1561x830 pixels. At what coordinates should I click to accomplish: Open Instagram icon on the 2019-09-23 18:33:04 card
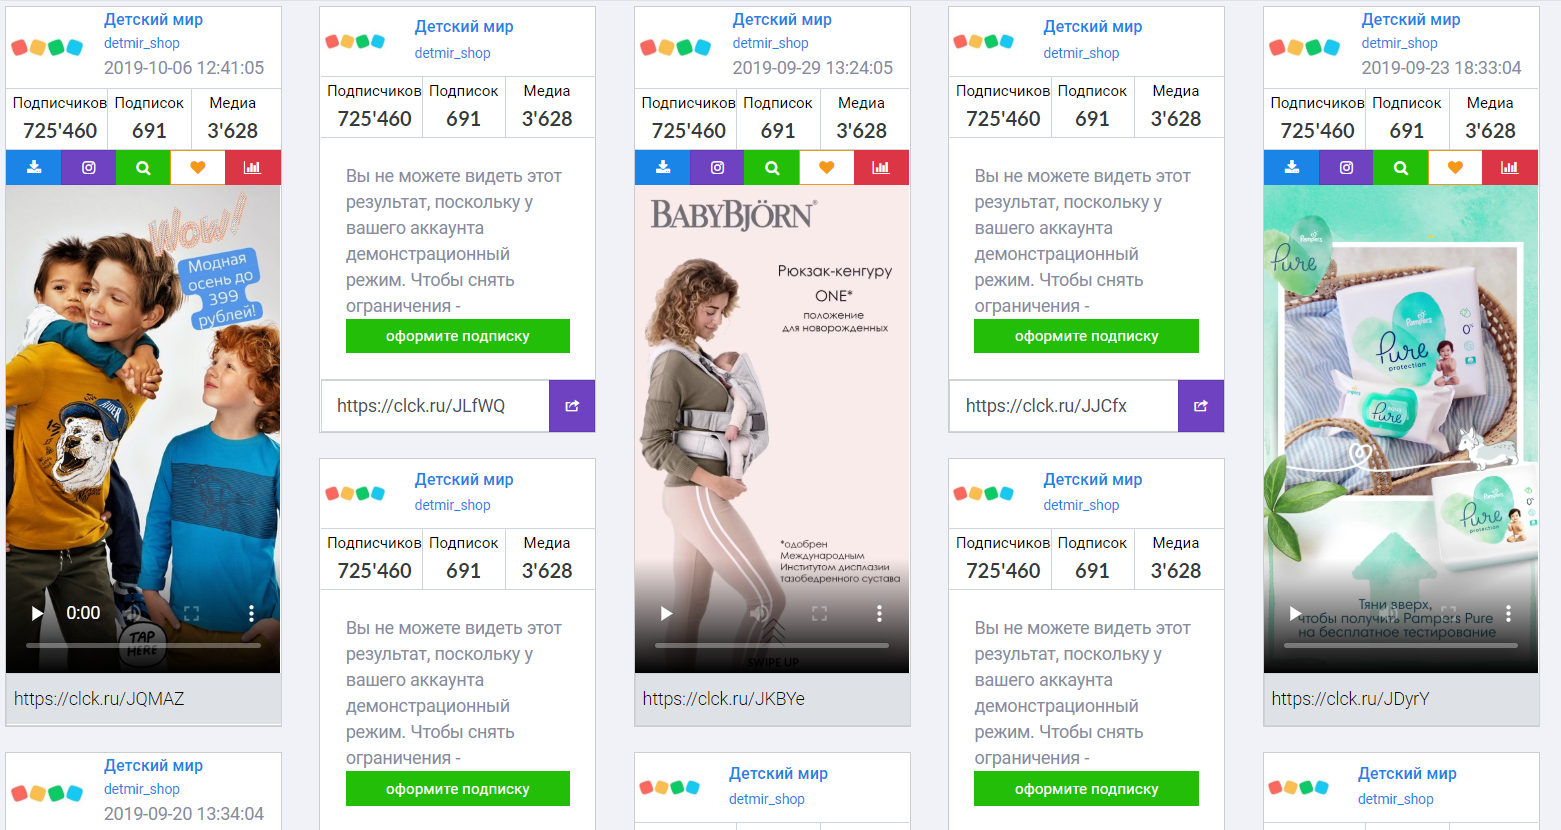(1346, 168)
